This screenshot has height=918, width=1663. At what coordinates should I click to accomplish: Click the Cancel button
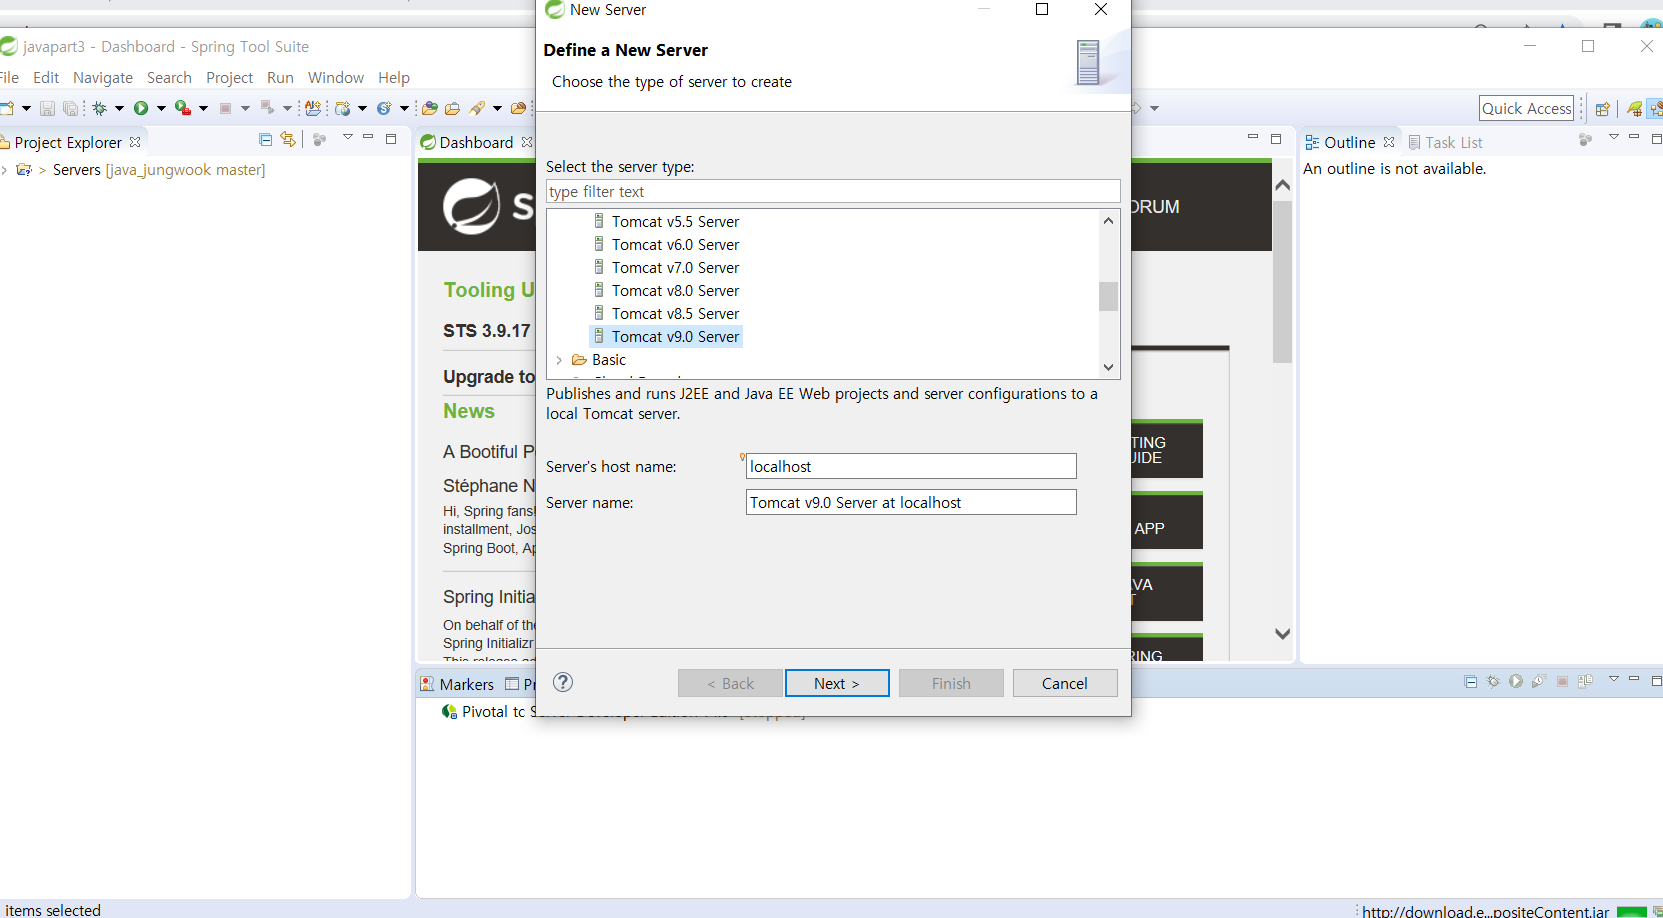(x=1065, y=683)
